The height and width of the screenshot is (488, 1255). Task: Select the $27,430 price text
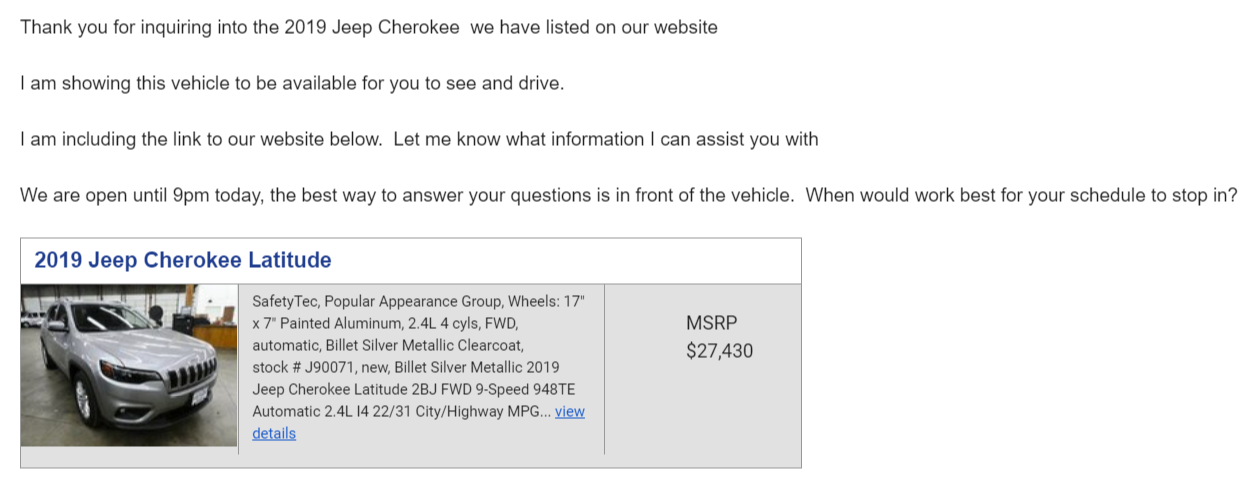pos(720,351)
